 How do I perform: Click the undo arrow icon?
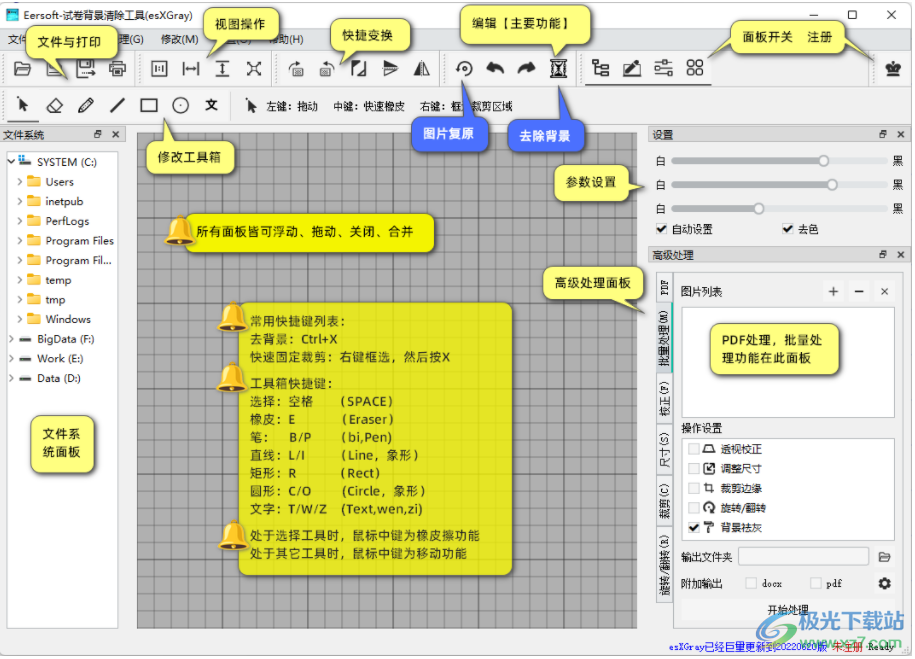pos(495,69)
